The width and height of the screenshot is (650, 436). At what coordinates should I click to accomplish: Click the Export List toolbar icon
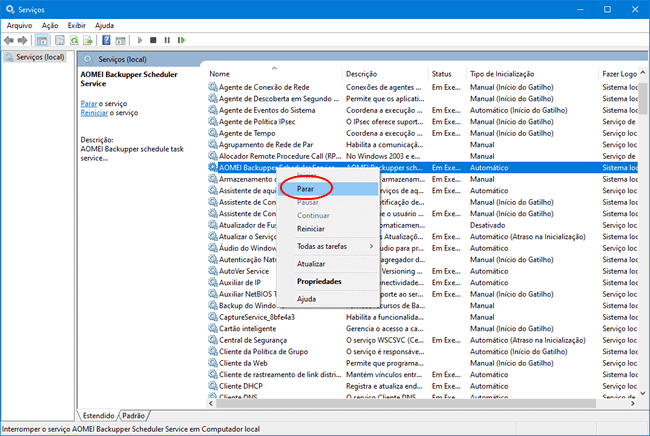(87, 40)
